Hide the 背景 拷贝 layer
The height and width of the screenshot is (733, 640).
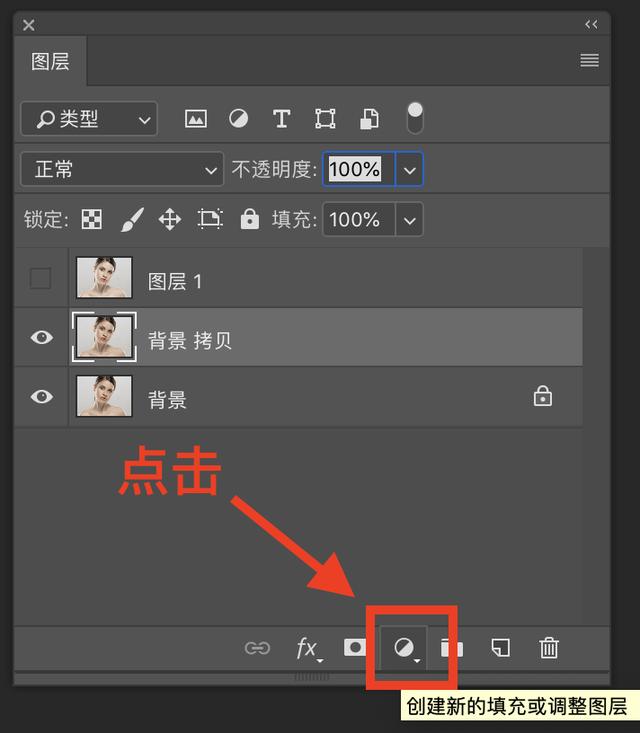[x=41, y=338]
